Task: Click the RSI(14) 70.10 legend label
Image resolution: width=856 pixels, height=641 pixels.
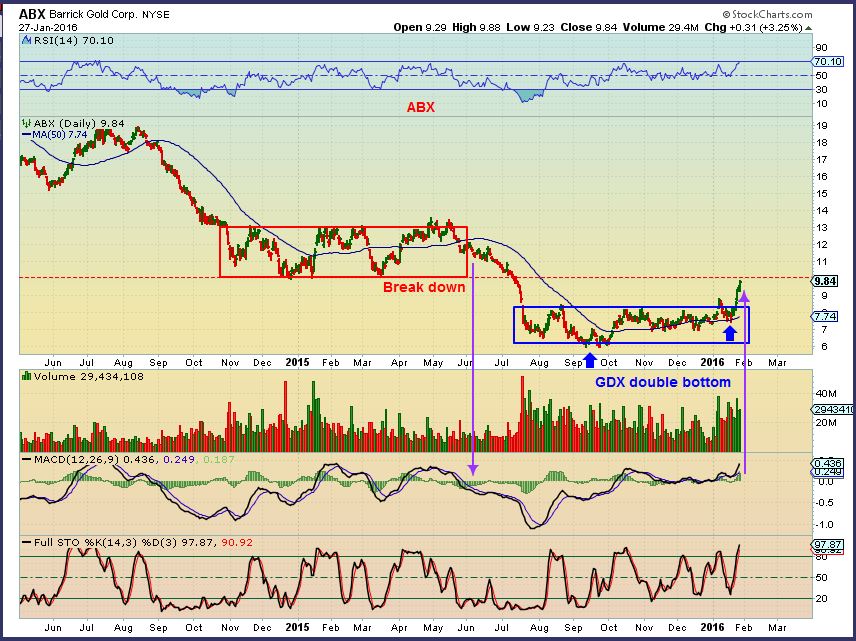Action: click(x=74, y=40)
